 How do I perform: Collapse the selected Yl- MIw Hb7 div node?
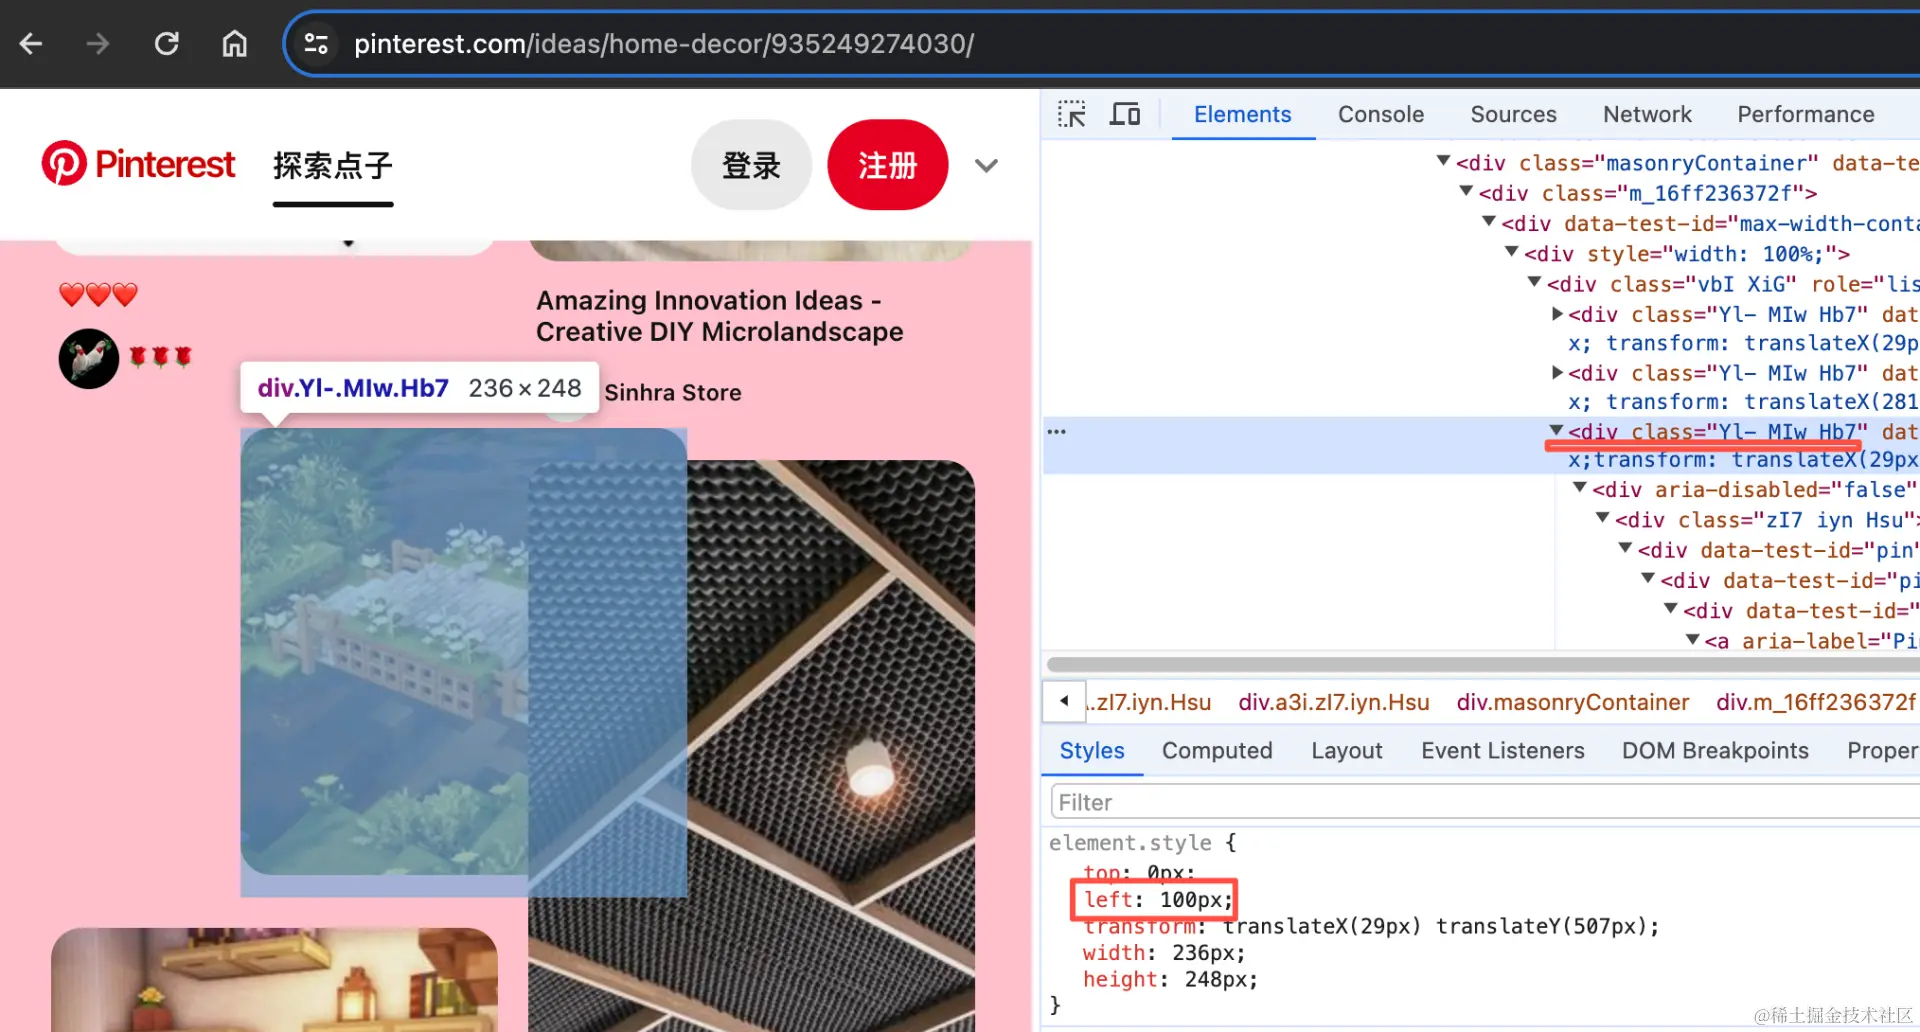pos(1557,431)
